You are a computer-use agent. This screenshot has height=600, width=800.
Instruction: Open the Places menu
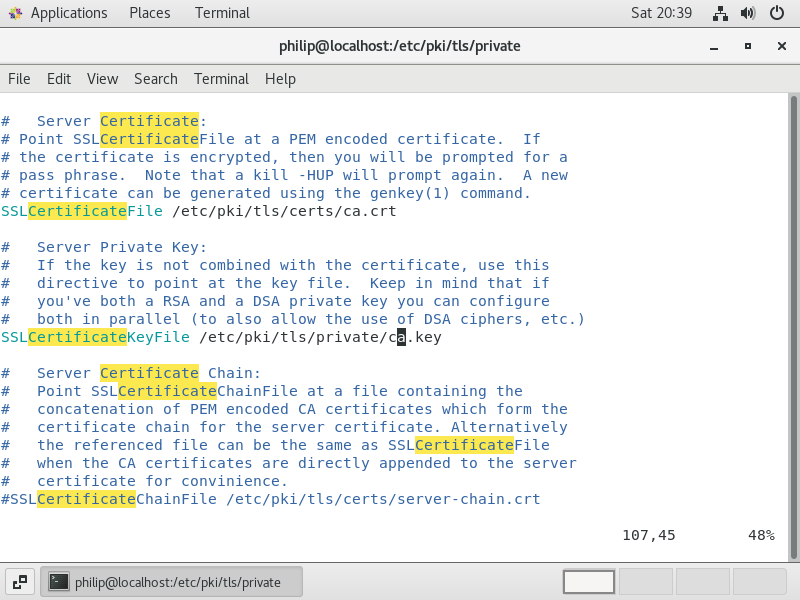149,13
